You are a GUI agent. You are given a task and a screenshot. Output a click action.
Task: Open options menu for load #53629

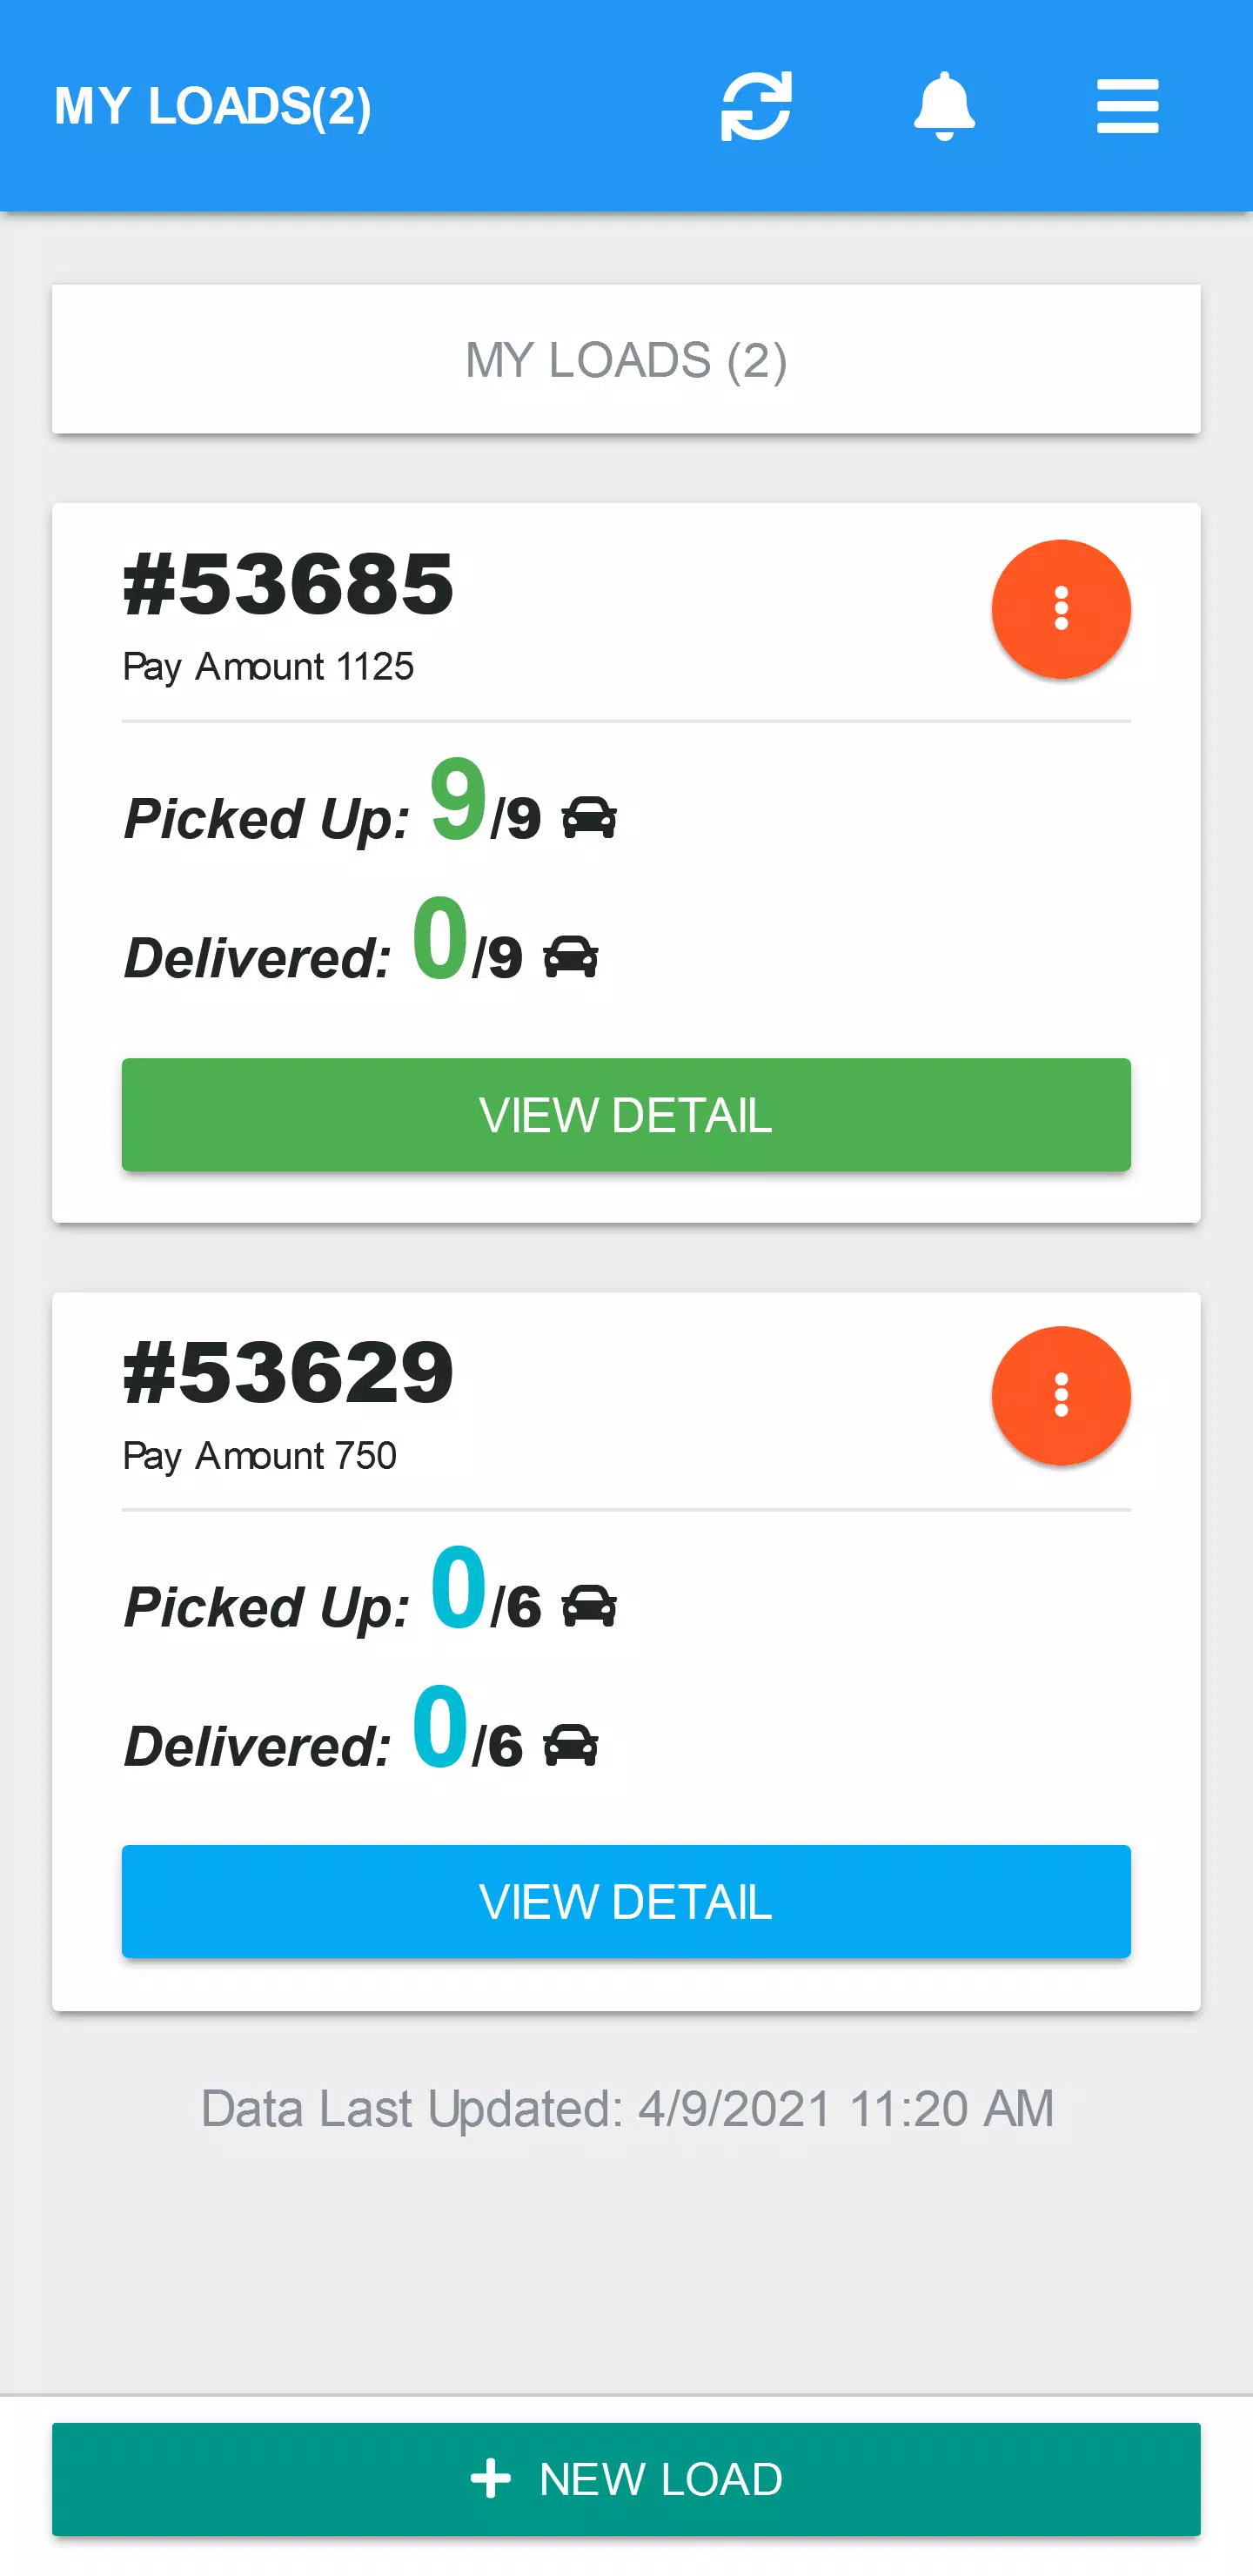pyautogui.click(x=1061, y=1396)
